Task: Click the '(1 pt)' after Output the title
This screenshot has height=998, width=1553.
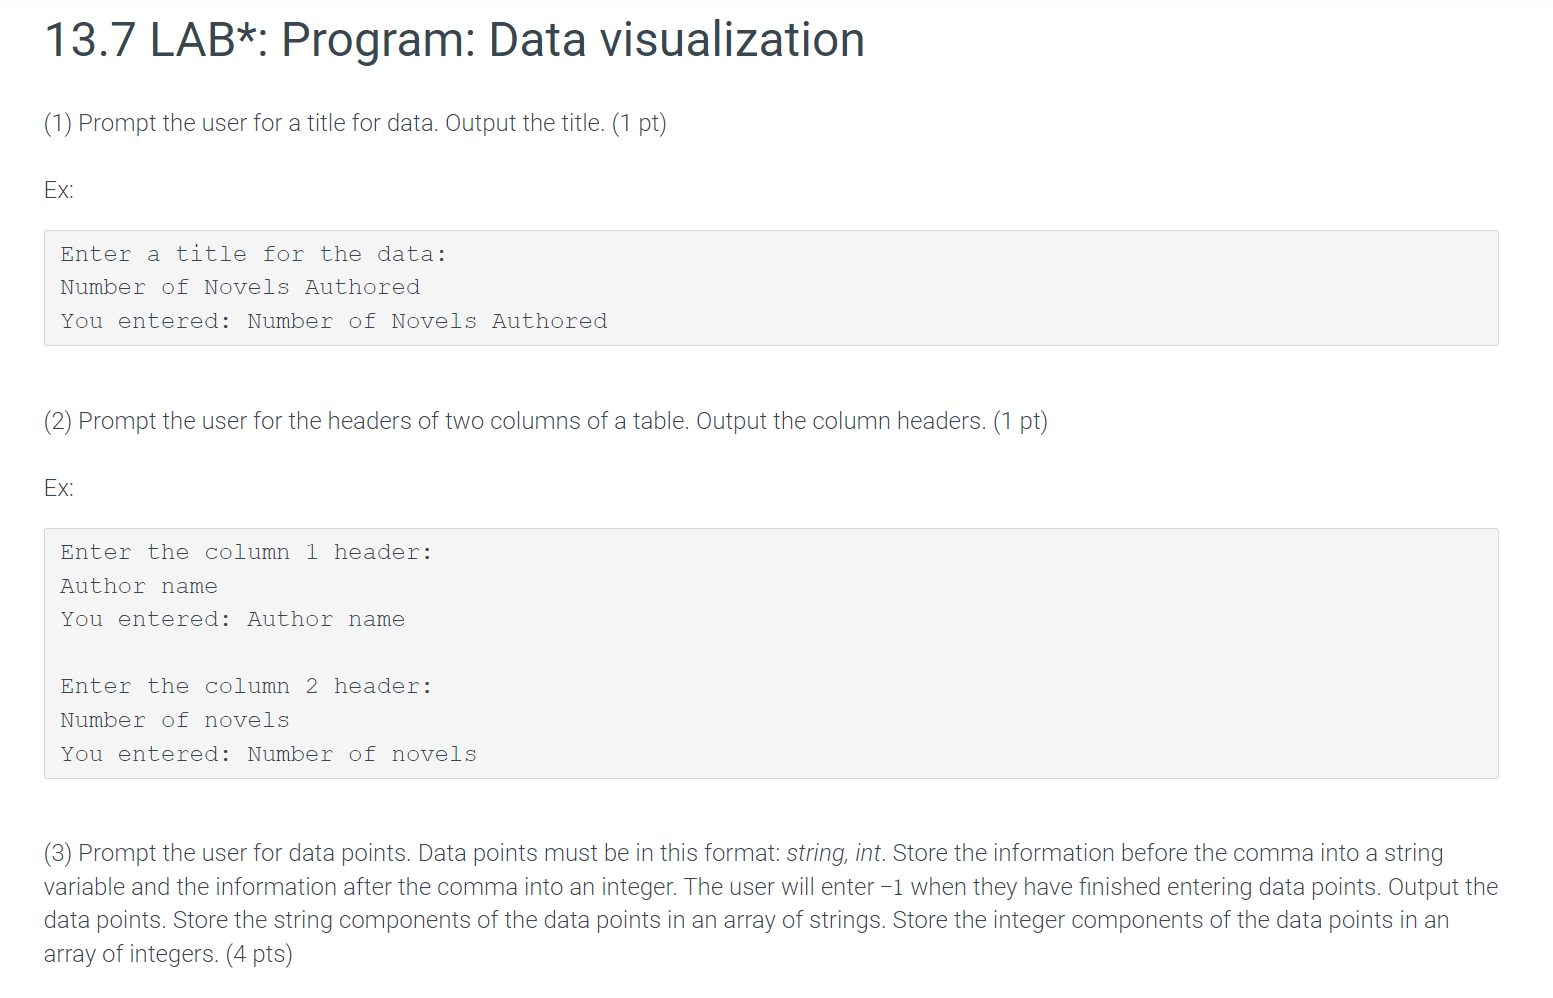Action: (x=639, y=123)
